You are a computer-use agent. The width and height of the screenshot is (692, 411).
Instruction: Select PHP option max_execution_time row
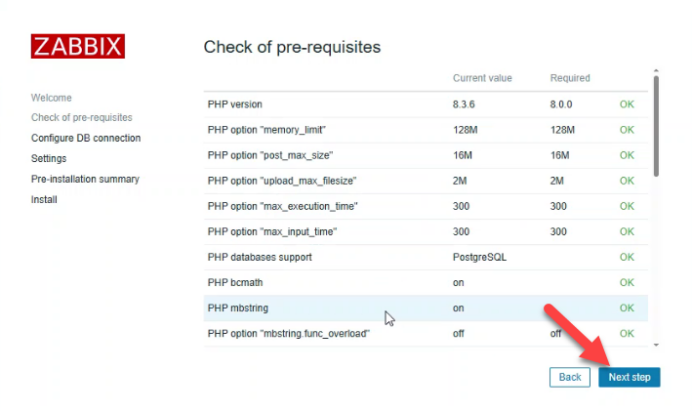(x=420, y=206)
